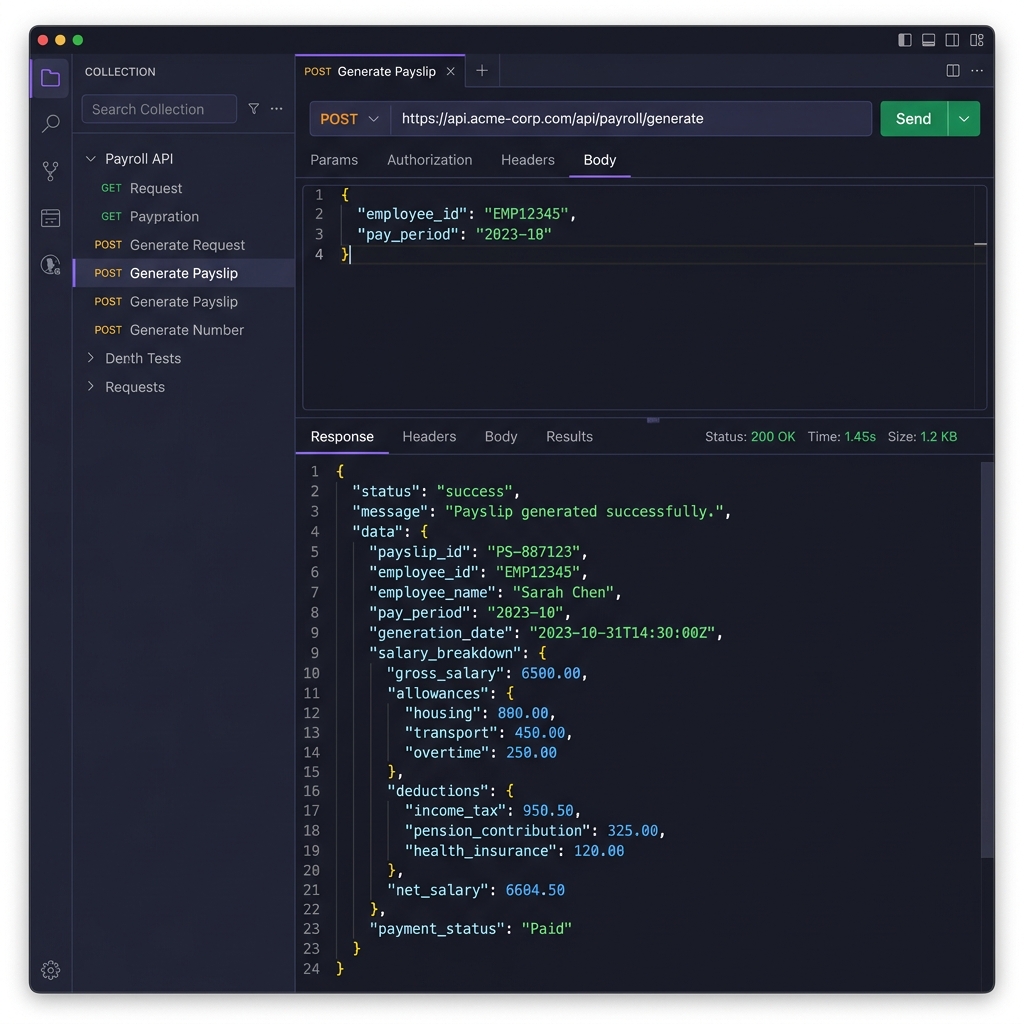This screenshot has width=1024, height=1024.
Task: Close the Generate Payslip tab
Action: (451, 71)
